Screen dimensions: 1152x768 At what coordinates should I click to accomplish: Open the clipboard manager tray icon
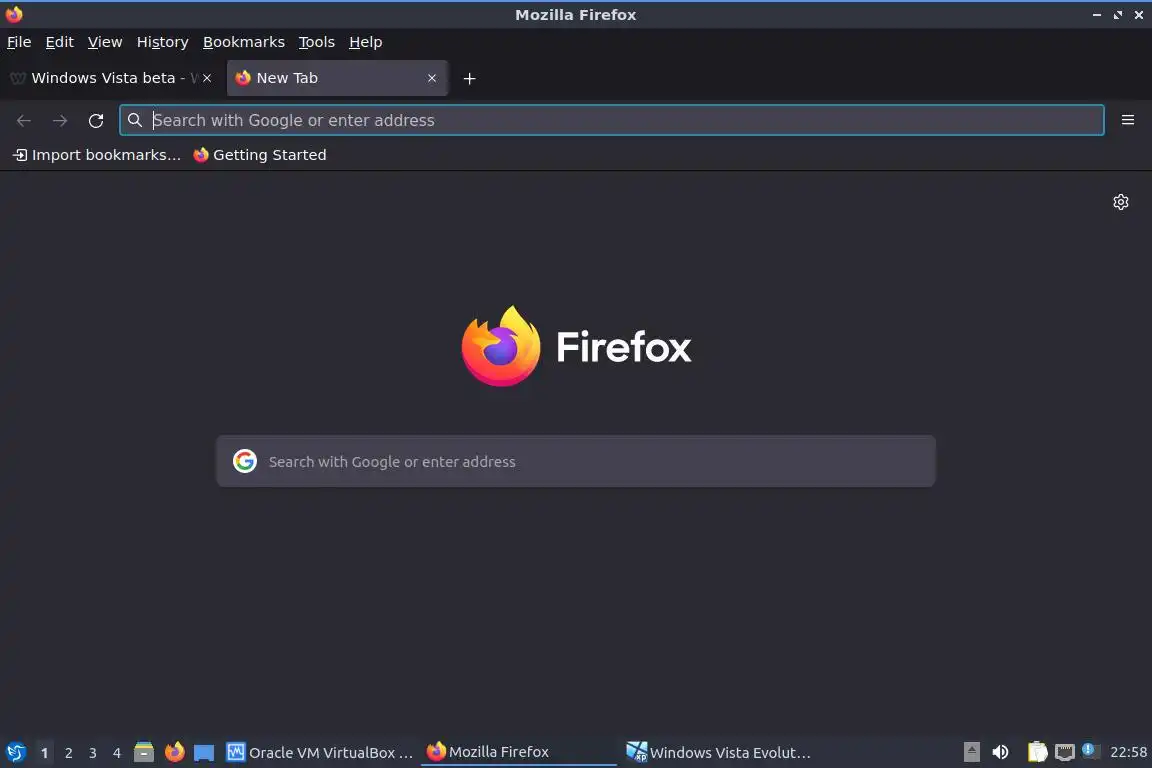pos(1037,752)
